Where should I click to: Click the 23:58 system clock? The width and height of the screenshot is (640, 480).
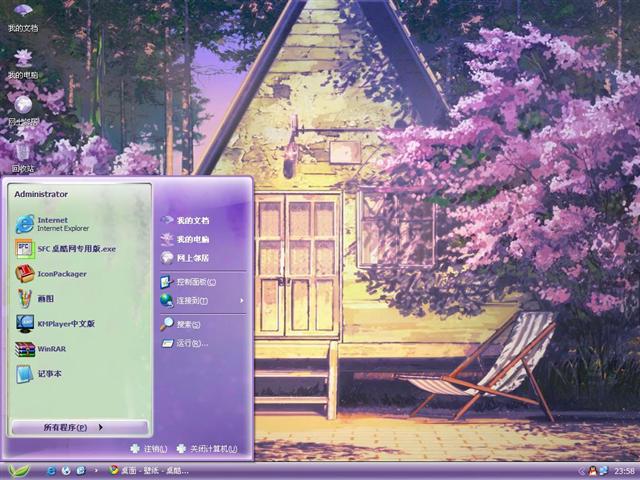pyautogui.click(x=624, y=471)
